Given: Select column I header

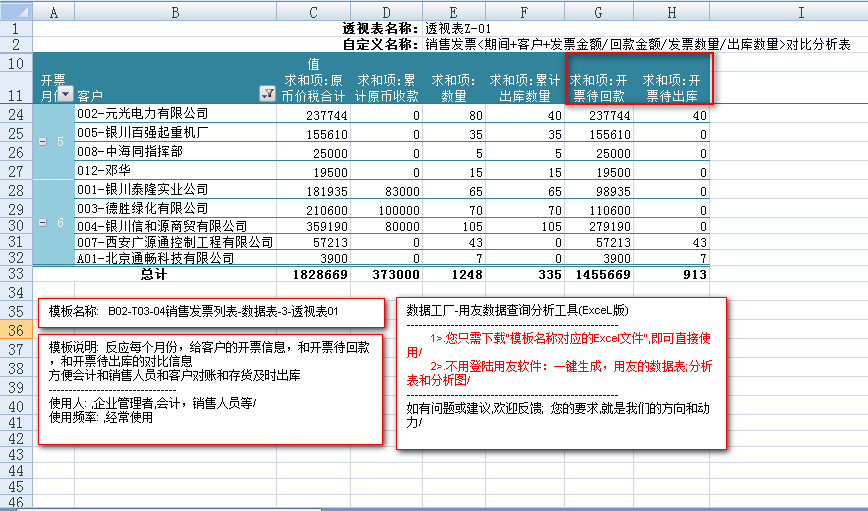Looking at the screenshot, I should pos(800,11).
